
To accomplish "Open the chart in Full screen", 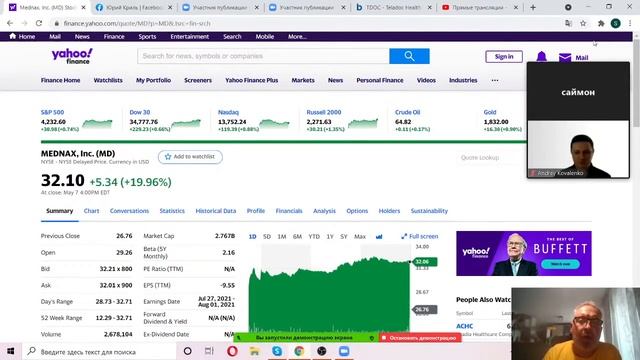I will point(420,236).
